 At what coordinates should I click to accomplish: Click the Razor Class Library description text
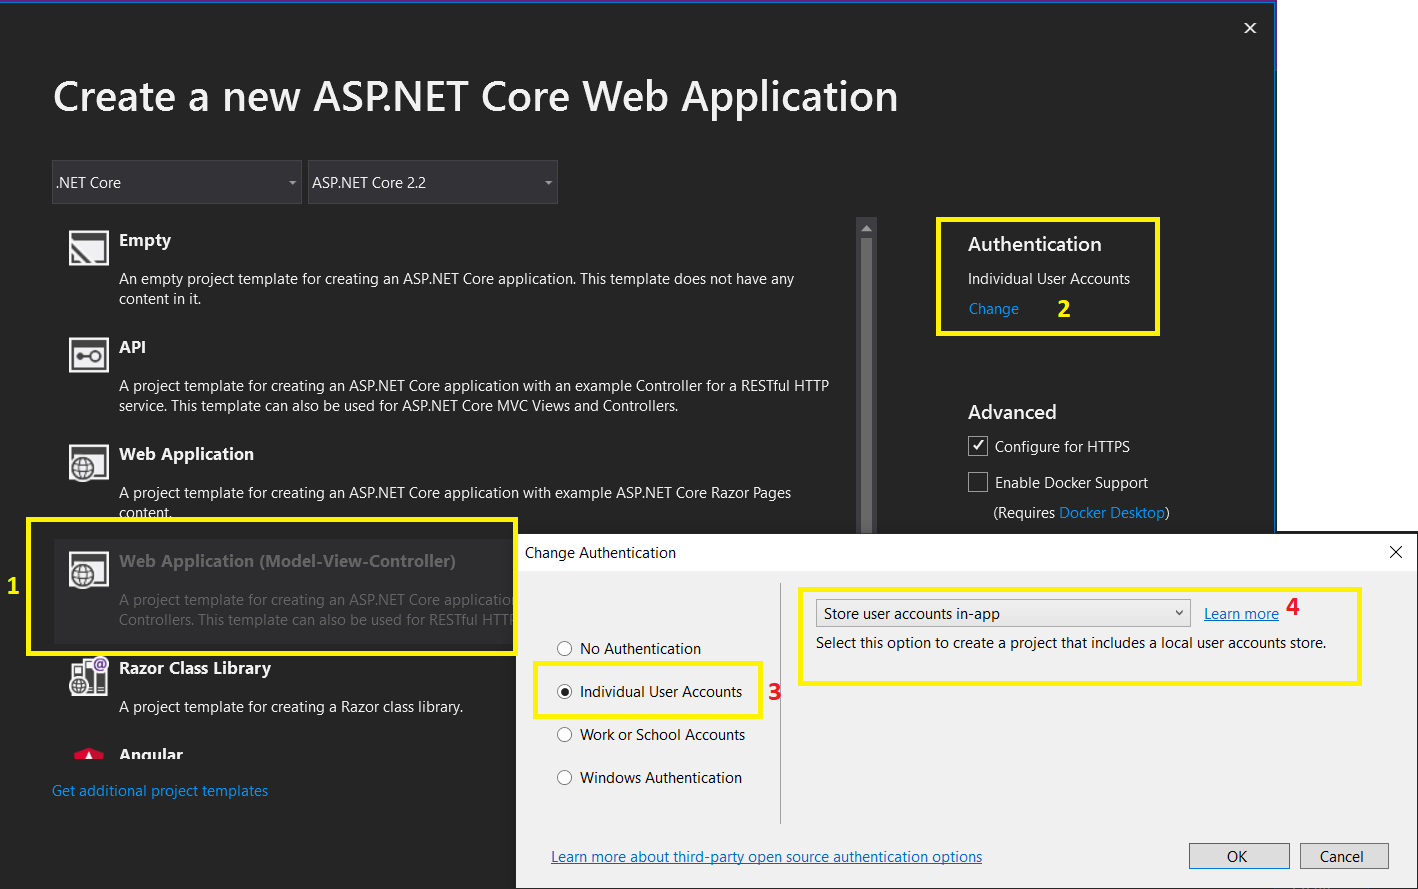coord(291,706)
